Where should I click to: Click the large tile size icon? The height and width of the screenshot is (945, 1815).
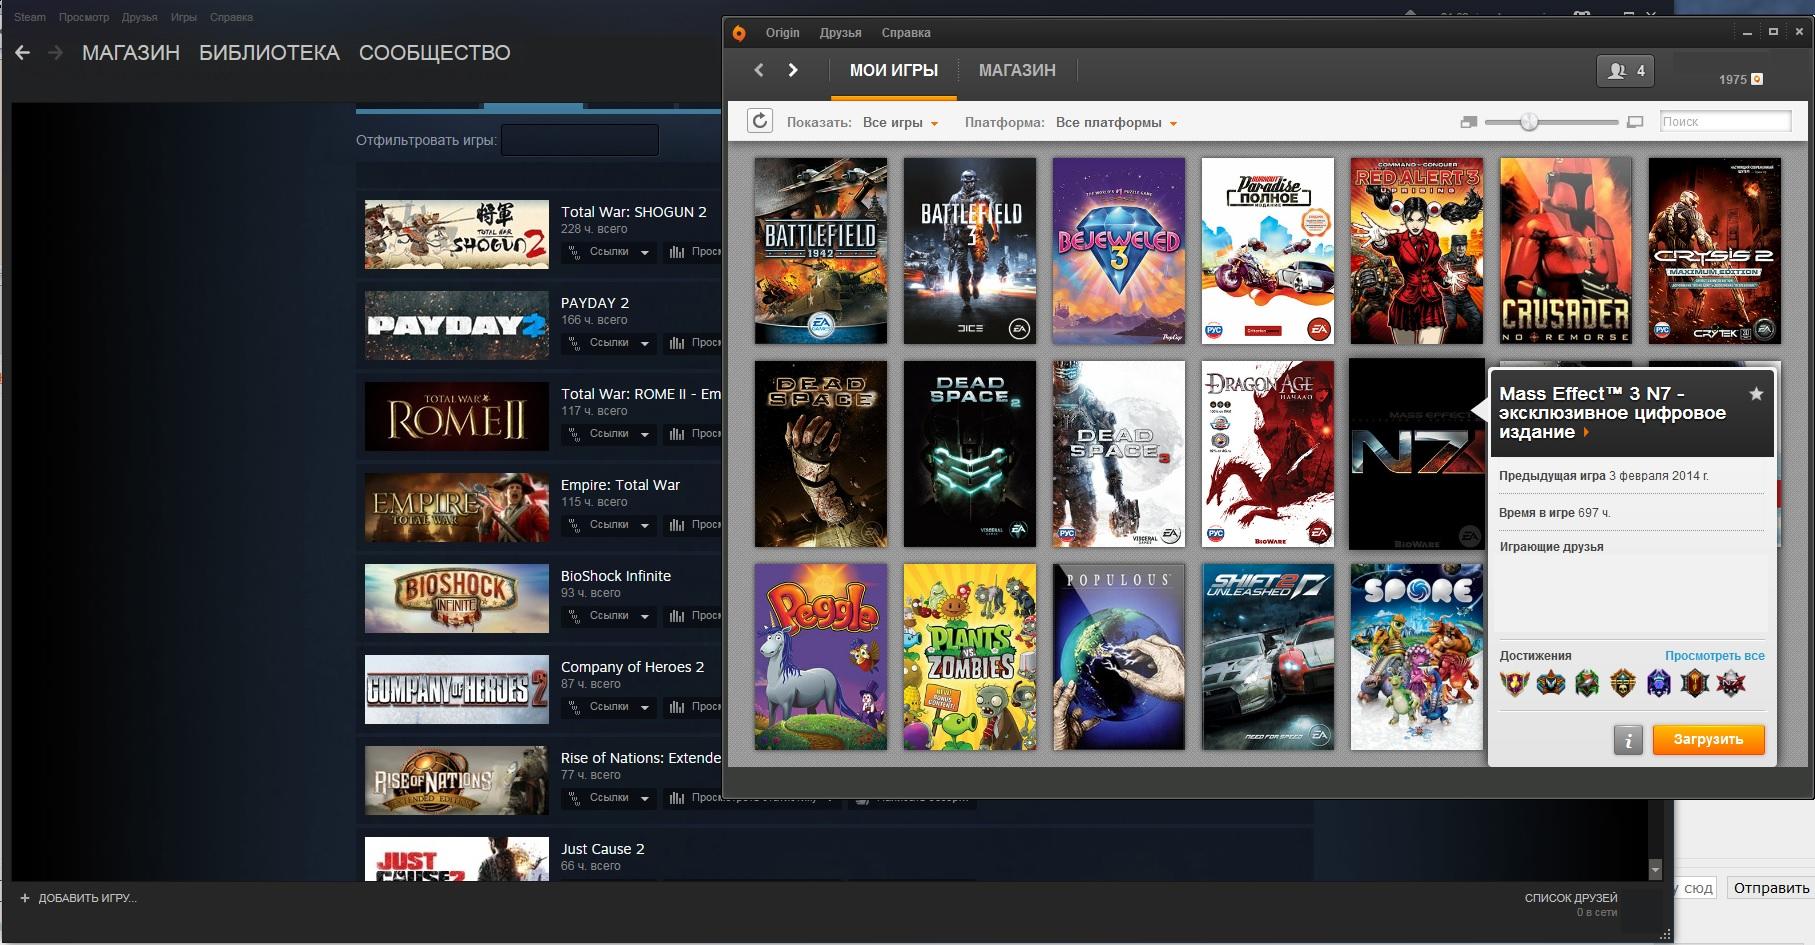(x=1635, y=122)
